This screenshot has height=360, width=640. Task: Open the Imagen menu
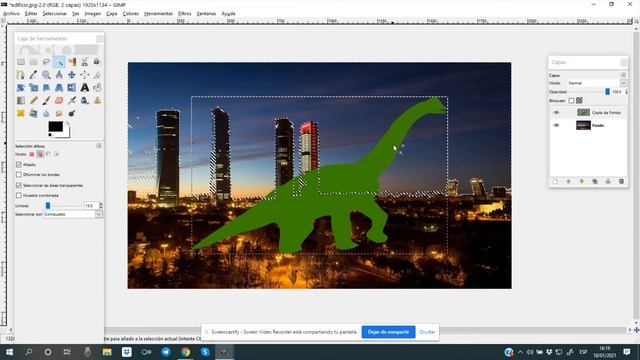(93, 13)
